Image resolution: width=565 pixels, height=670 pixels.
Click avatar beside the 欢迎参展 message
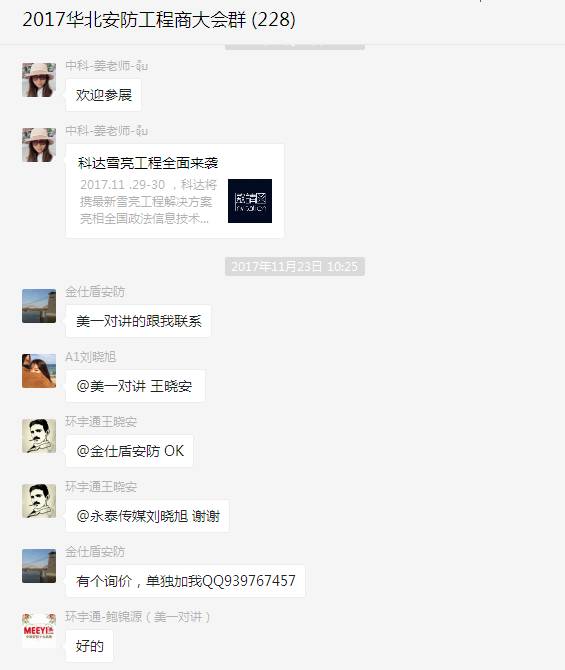pyautogui.click(x=39, y=80)
